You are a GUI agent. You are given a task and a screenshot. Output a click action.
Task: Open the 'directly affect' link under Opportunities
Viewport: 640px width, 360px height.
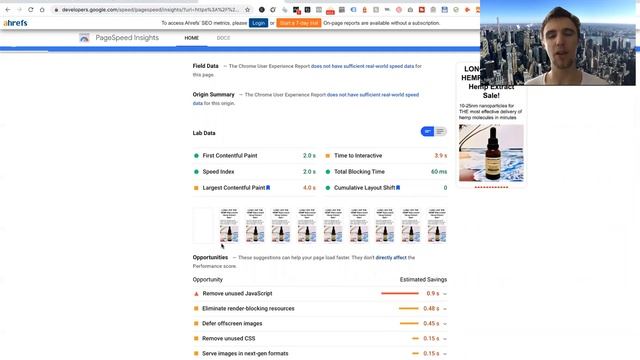pos(391,258)
